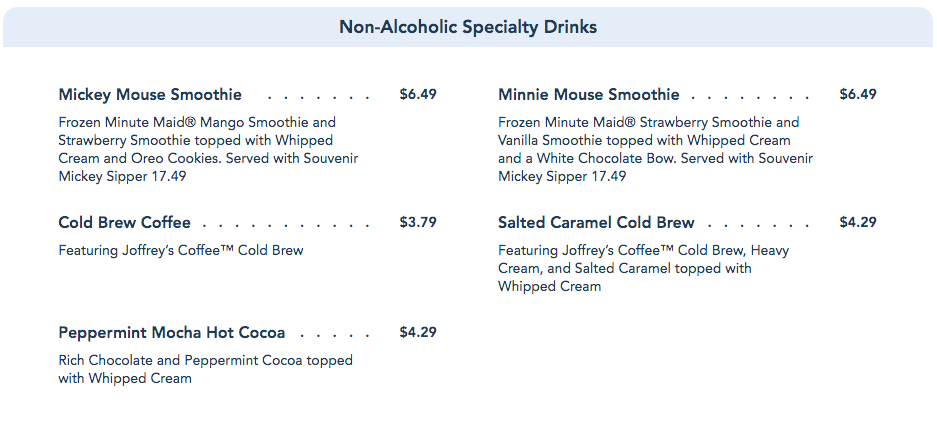Click the Peppermint Mocha Hot Cocoa $4.29 price
The width and height of the screenshot is (937, 439).
(418, 332)
